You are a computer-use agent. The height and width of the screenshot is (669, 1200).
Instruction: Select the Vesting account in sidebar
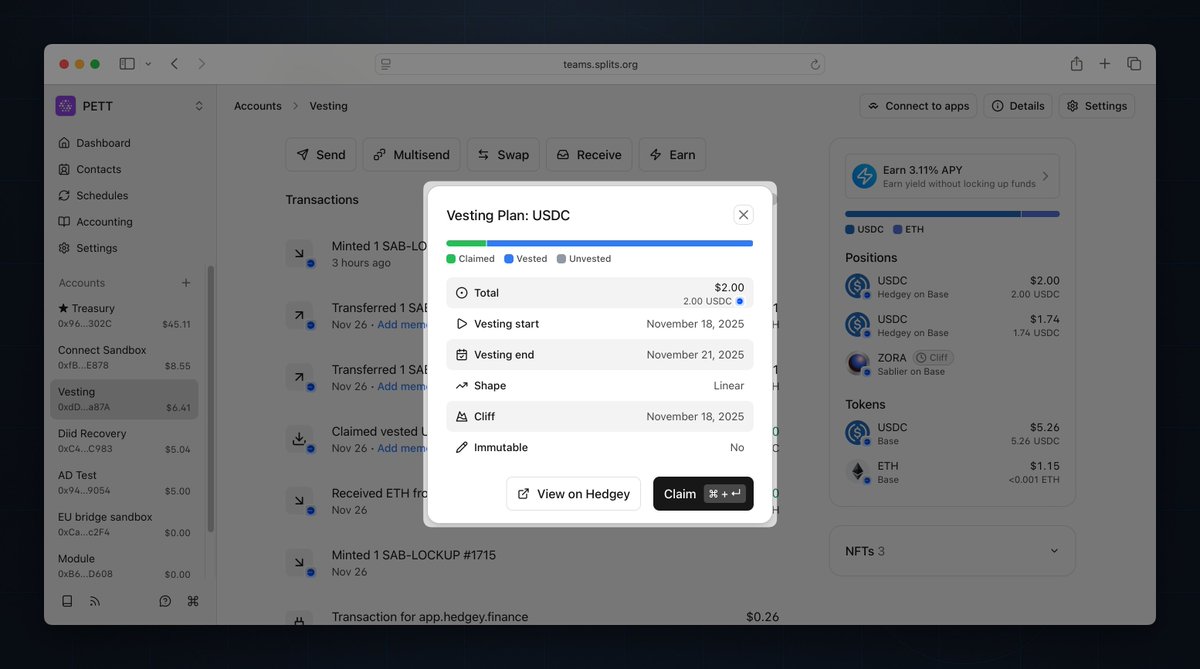[x=124, y=399]
